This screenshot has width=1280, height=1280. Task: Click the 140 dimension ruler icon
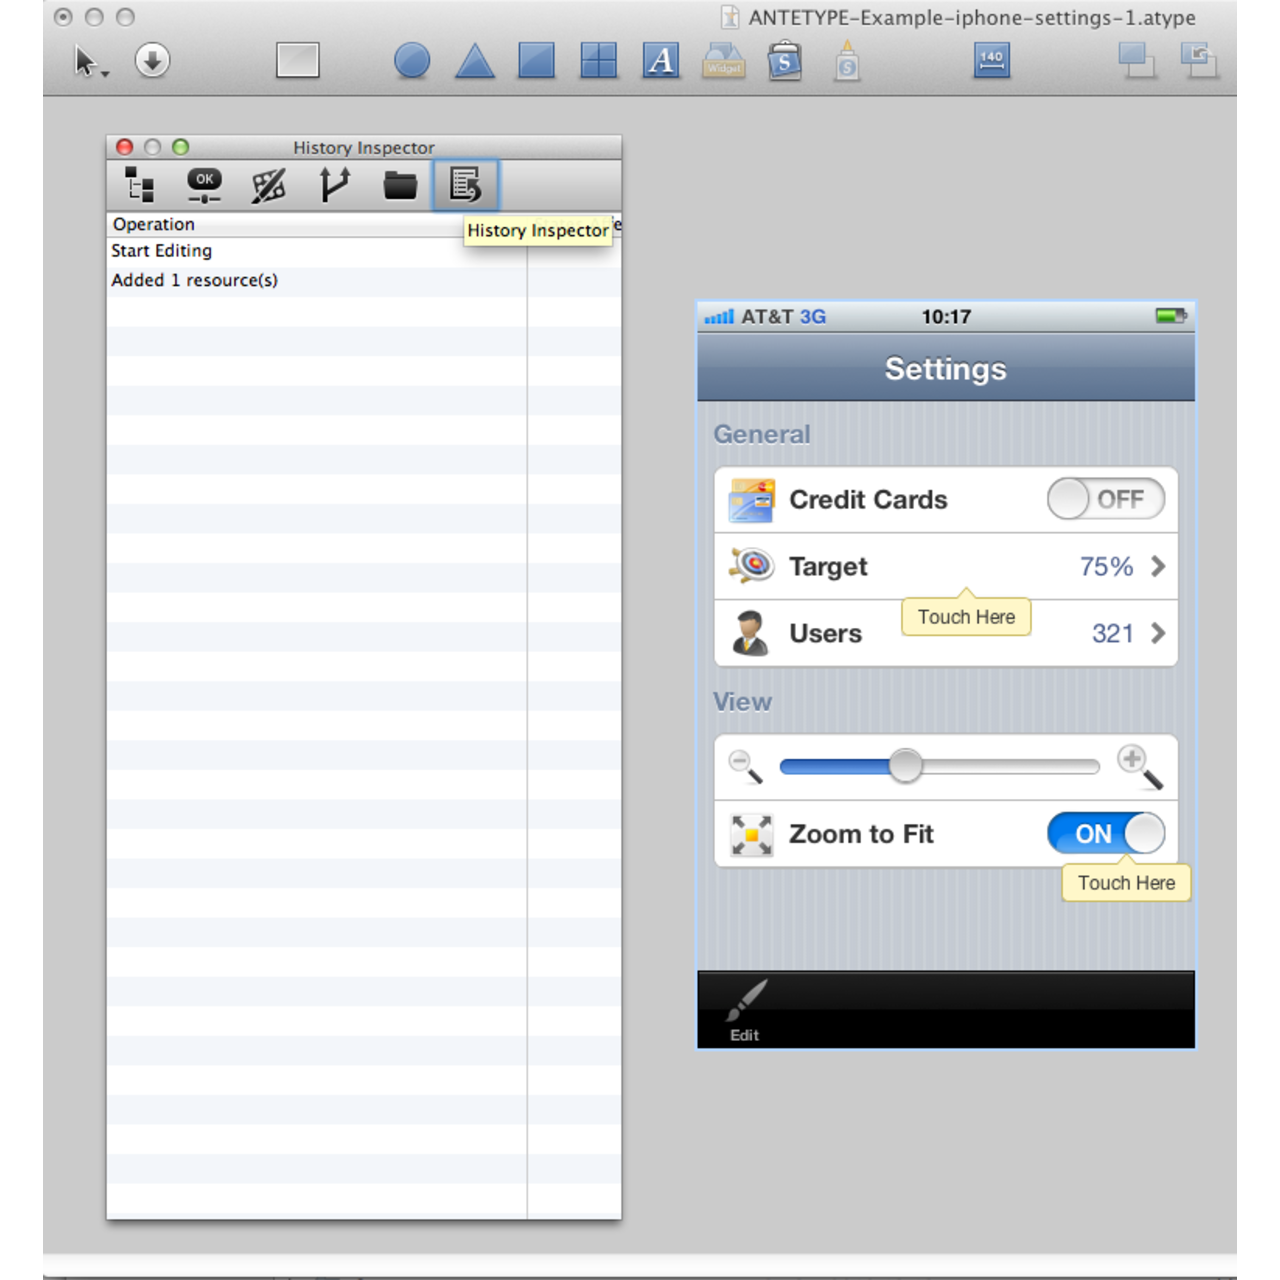pos(991,61)
